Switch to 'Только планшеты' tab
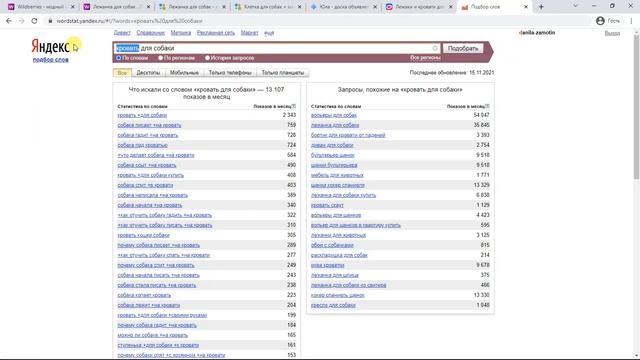The height and width of the screenshot is (360, 640). click(283, 73)
